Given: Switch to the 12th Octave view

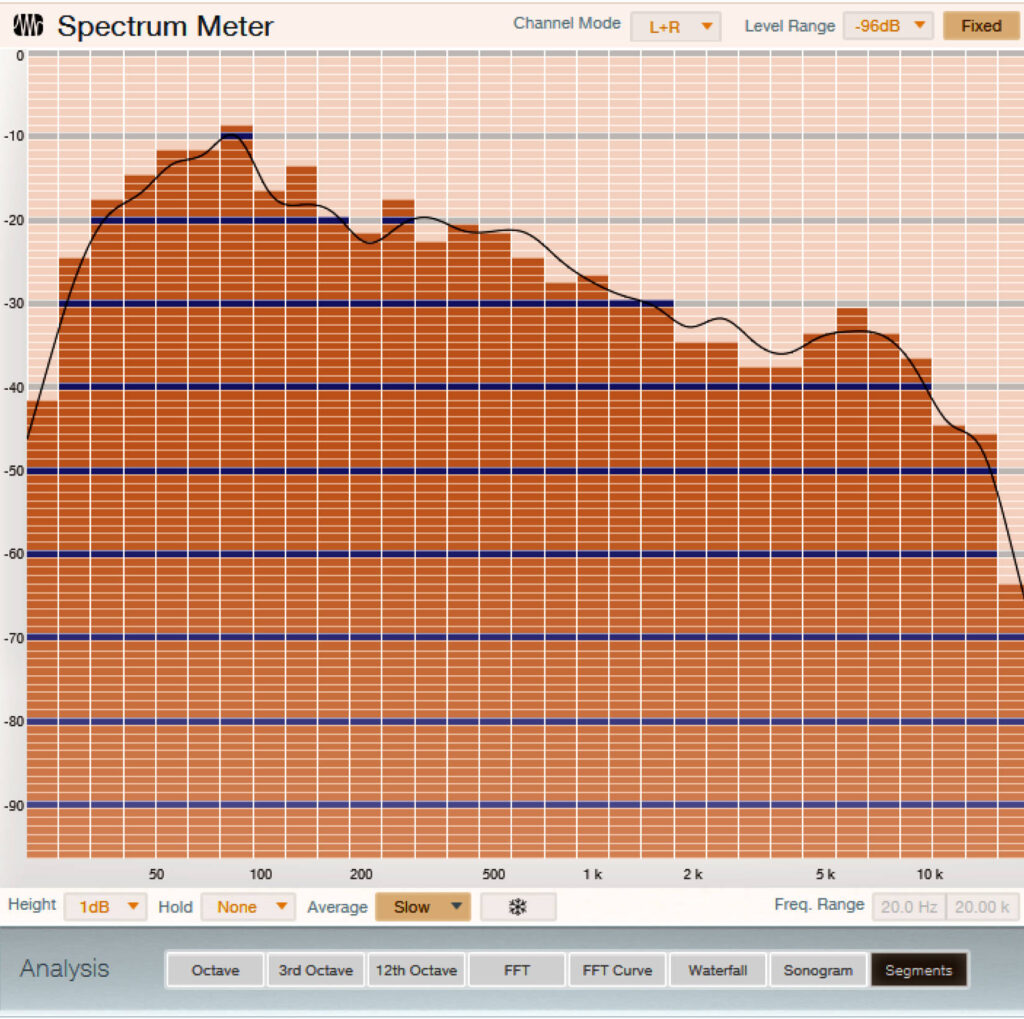Looking at the screenshot, I should click(416, 970).
